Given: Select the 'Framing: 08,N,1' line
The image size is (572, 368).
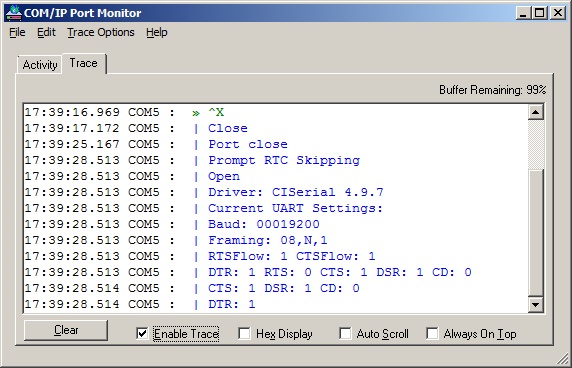Looking at the screenshot, I should (276, 240).
